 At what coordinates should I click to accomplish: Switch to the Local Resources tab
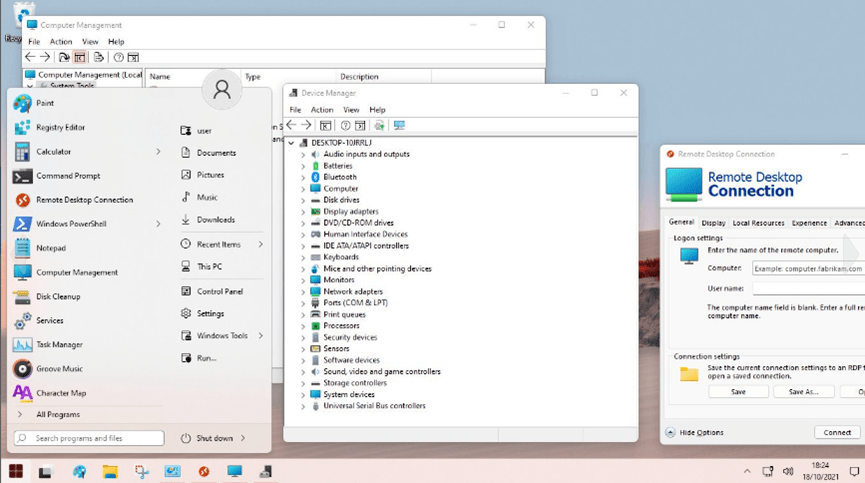(758, 223)
